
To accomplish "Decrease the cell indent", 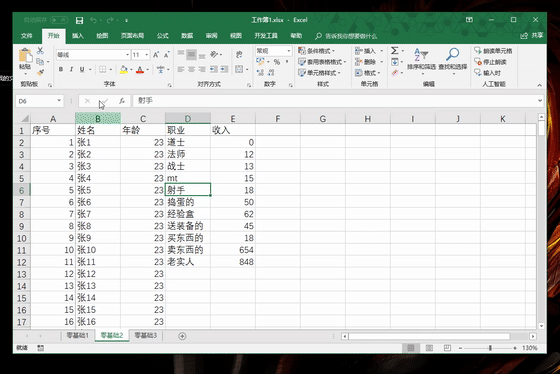I will coord(214,69).
